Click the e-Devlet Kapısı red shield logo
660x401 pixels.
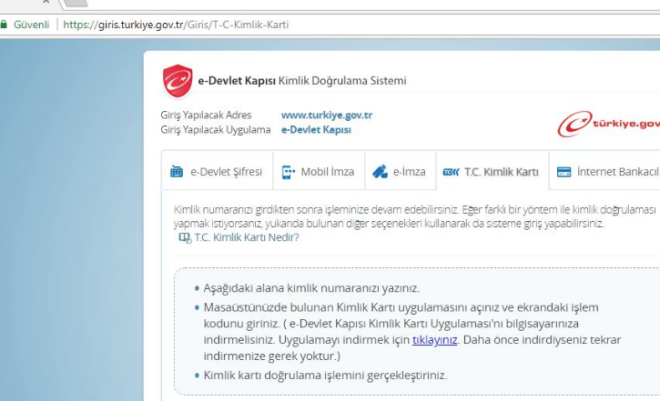(x=178, y=80)
